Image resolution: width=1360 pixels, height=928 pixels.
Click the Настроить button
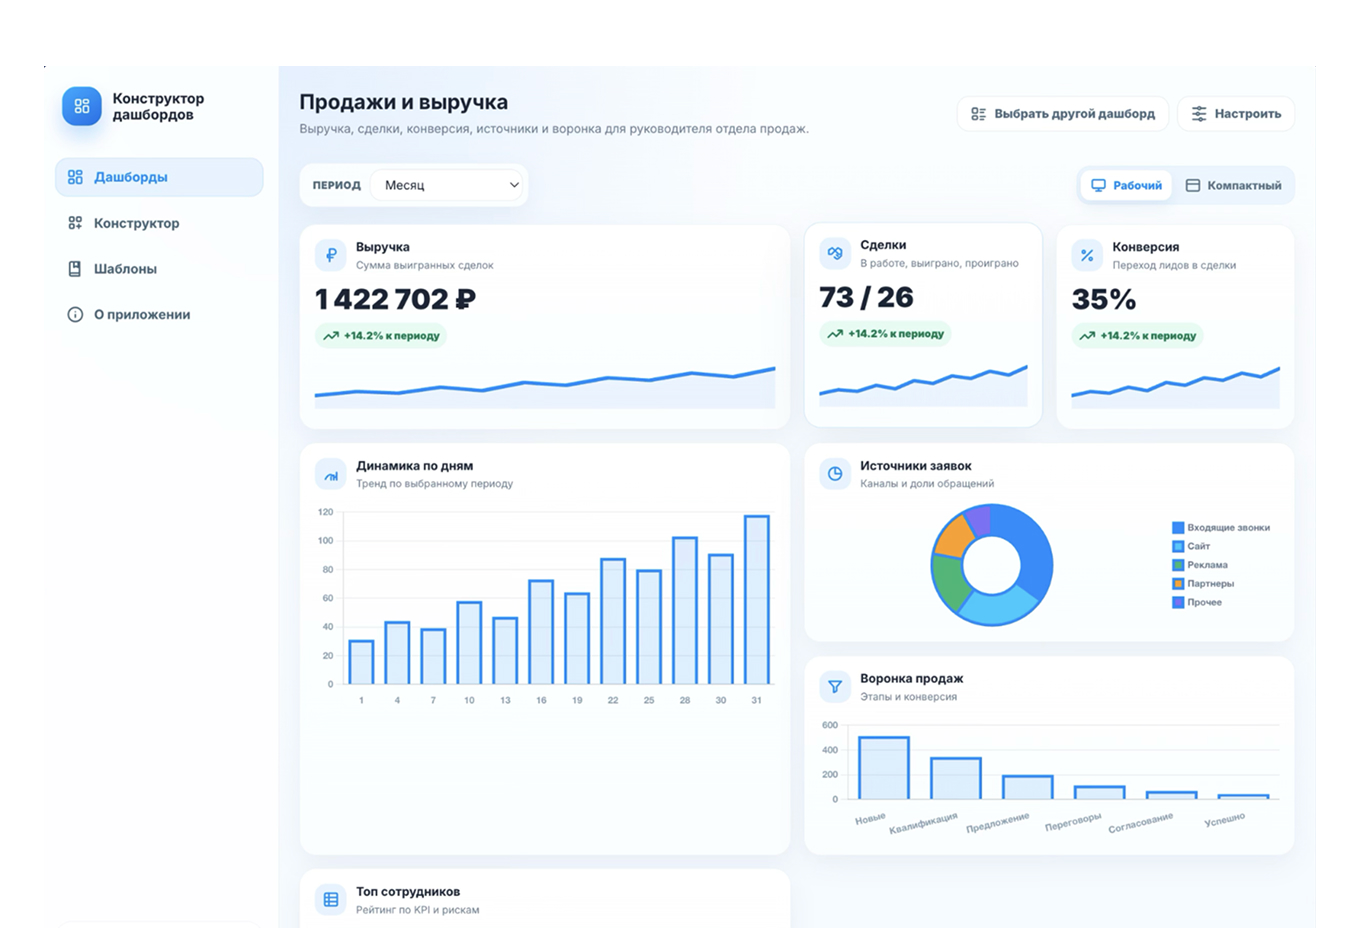pos(1236,114)
